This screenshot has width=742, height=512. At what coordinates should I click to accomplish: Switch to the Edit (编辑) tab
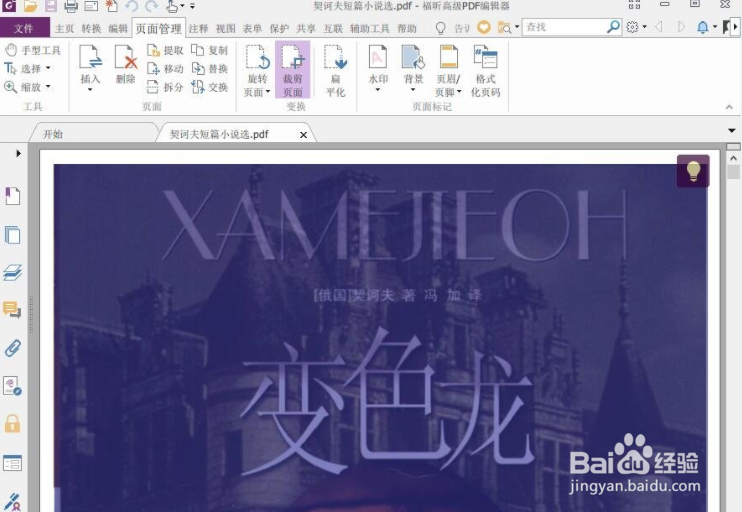[x=118, y=28]
